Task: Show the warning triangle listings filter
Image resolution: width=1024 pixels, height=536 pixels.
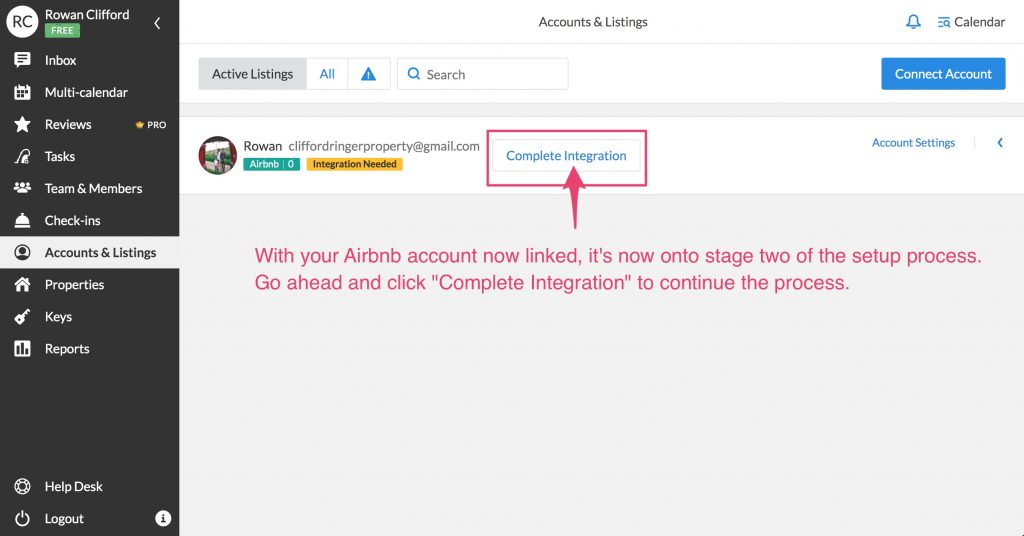Action: coord(368,74)
